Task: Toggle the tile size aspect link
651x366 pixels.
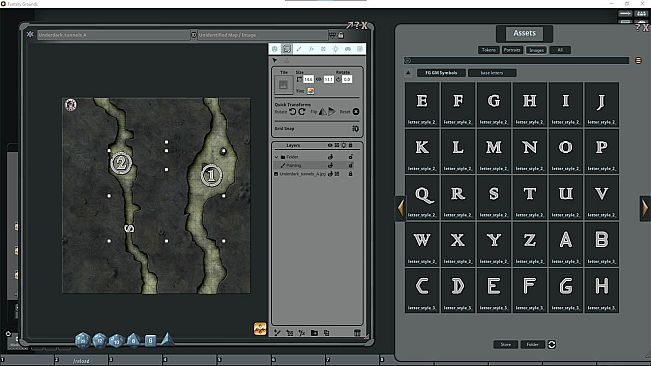Action: (x=318, y=79)
